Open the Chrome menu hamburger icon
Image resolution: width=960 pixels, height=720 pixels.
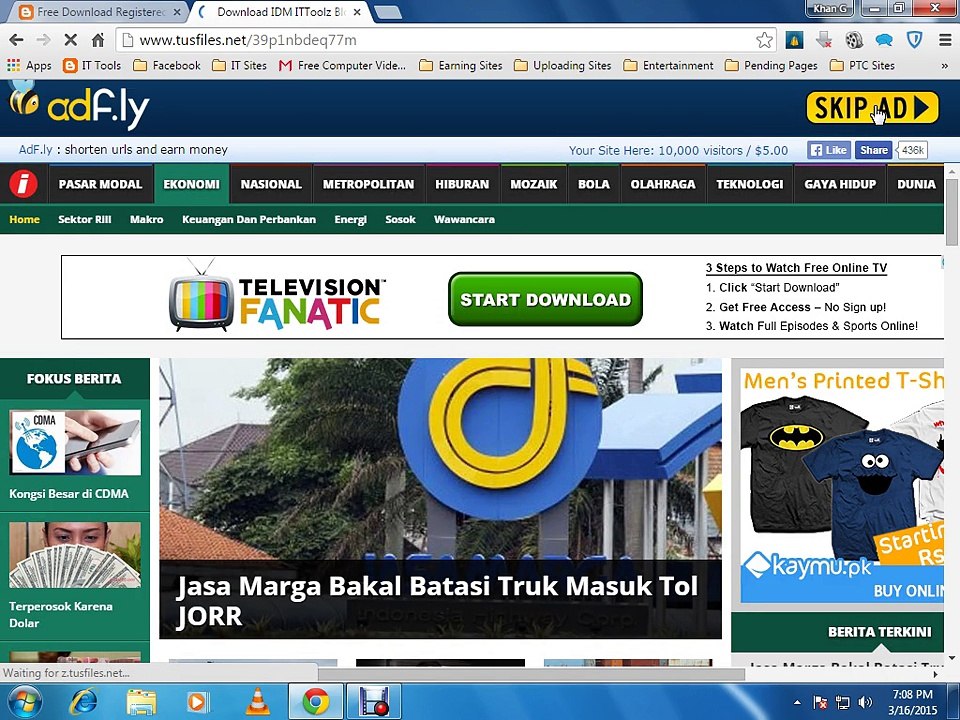[945, 40]
